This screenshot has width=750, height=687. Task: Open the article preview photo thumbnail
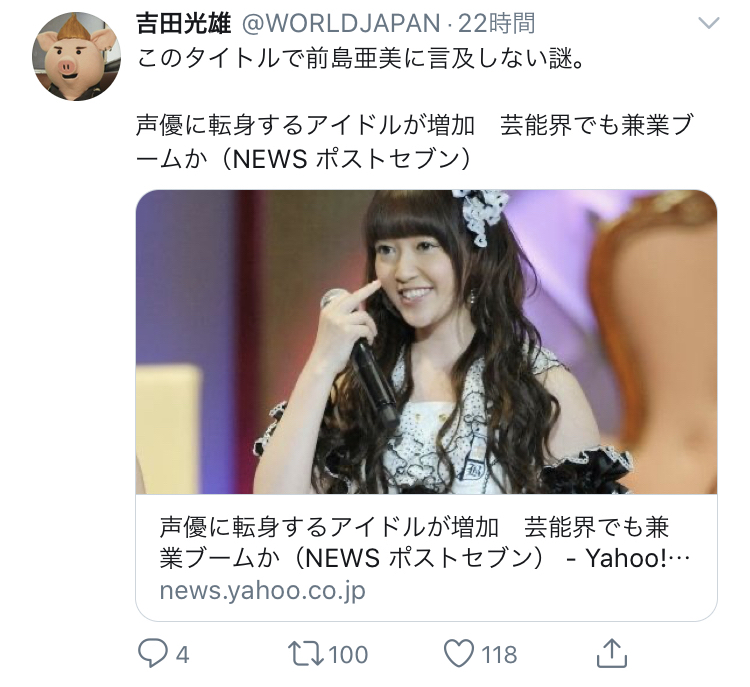[426, 342]
